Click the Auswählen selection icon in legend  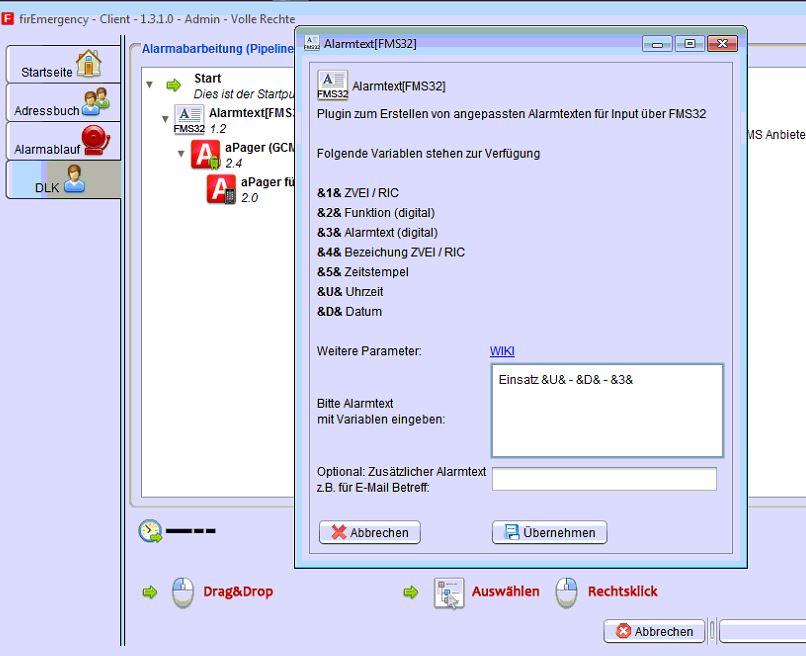tap(448, 592)
